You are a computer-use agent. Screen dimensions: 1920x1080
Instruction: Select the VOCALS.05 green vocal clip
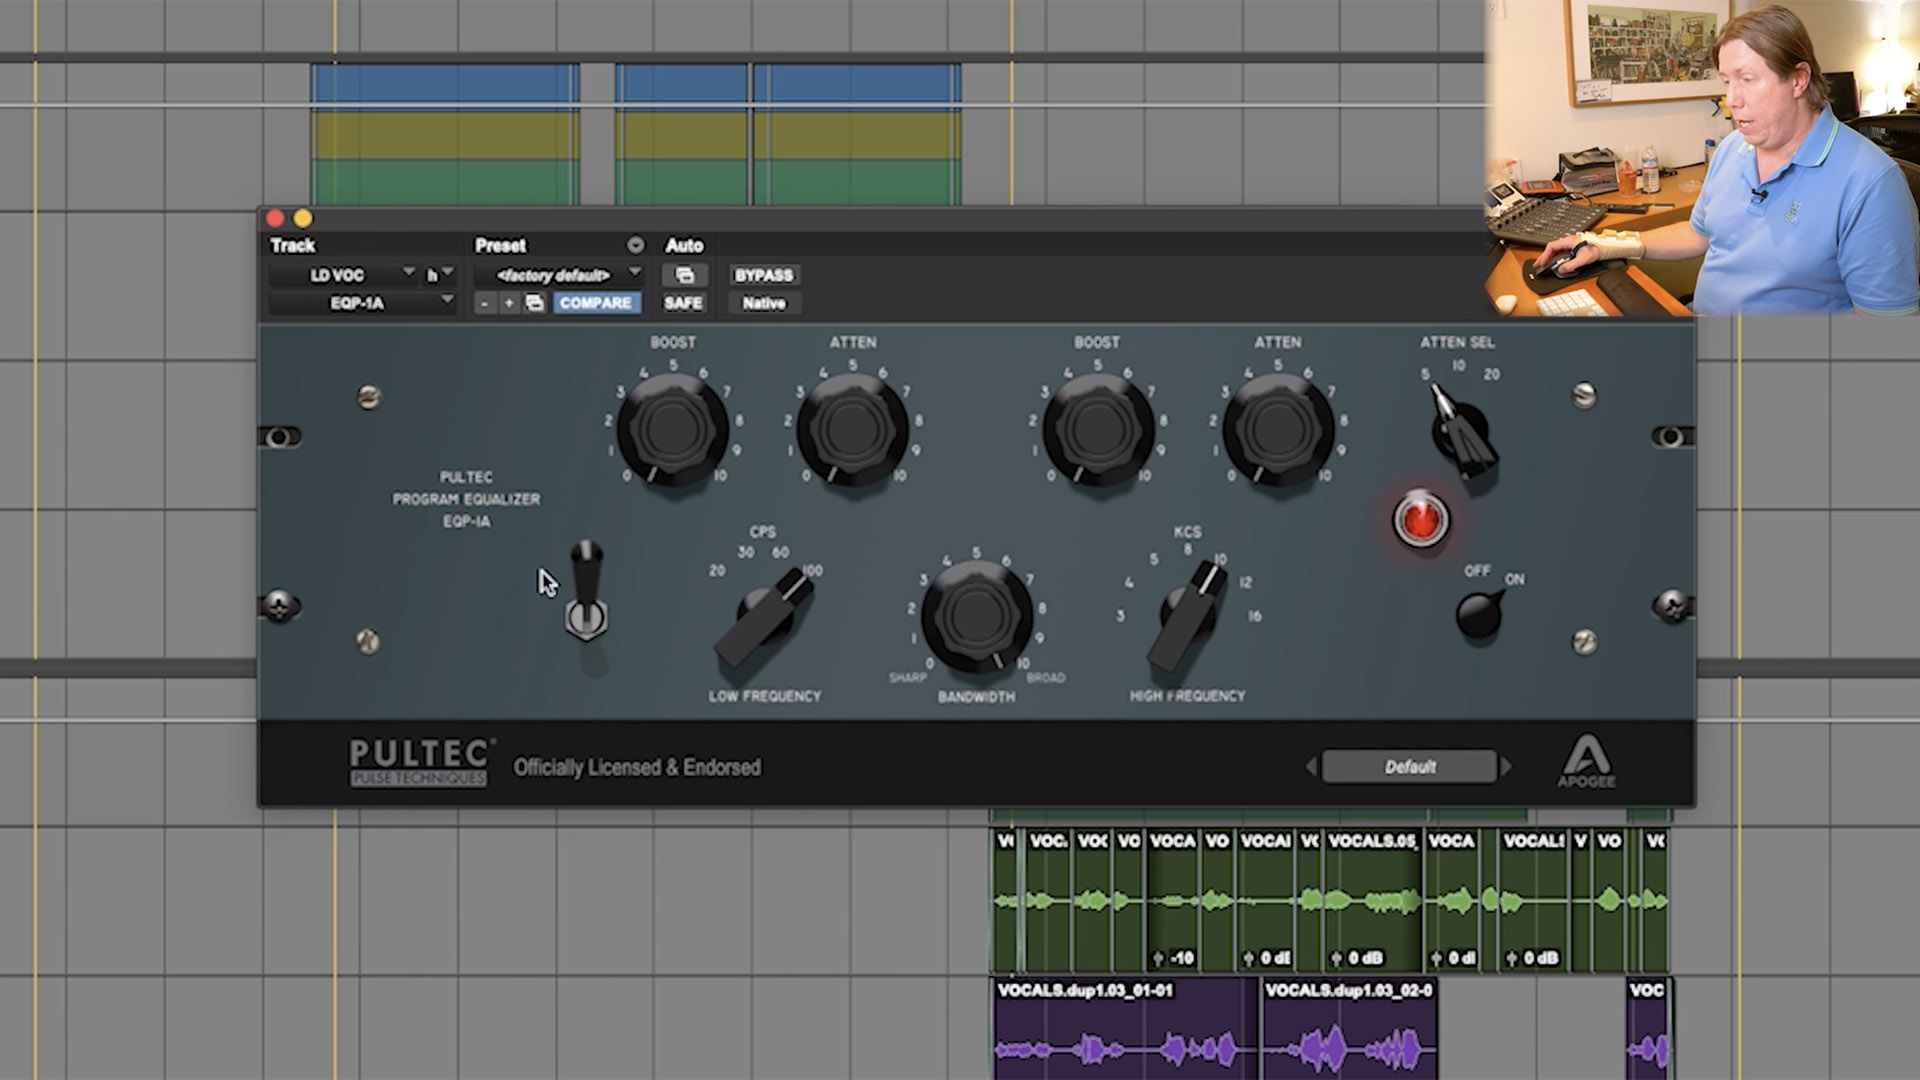[x=1373, y=900]
